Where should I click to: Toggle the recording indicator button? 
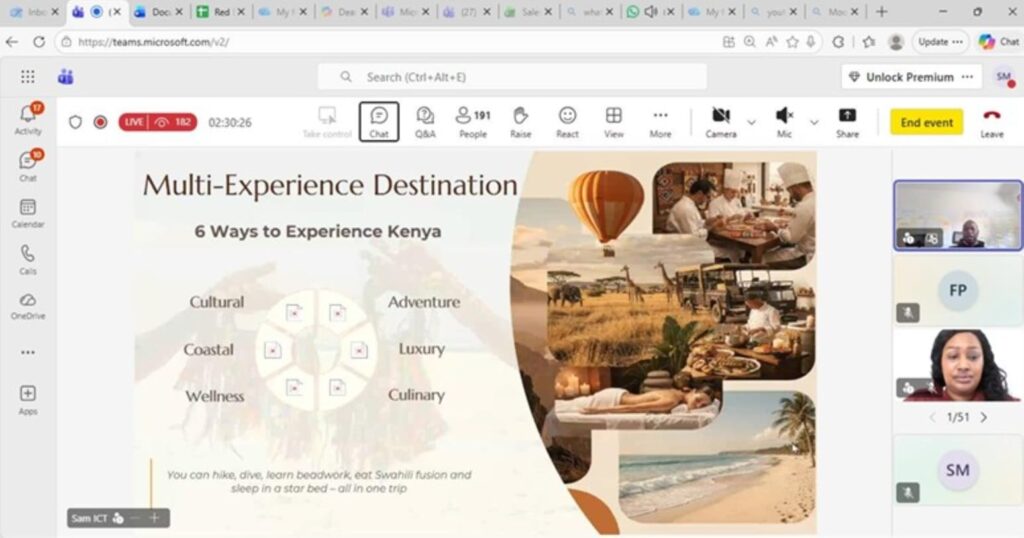point(100,122)
